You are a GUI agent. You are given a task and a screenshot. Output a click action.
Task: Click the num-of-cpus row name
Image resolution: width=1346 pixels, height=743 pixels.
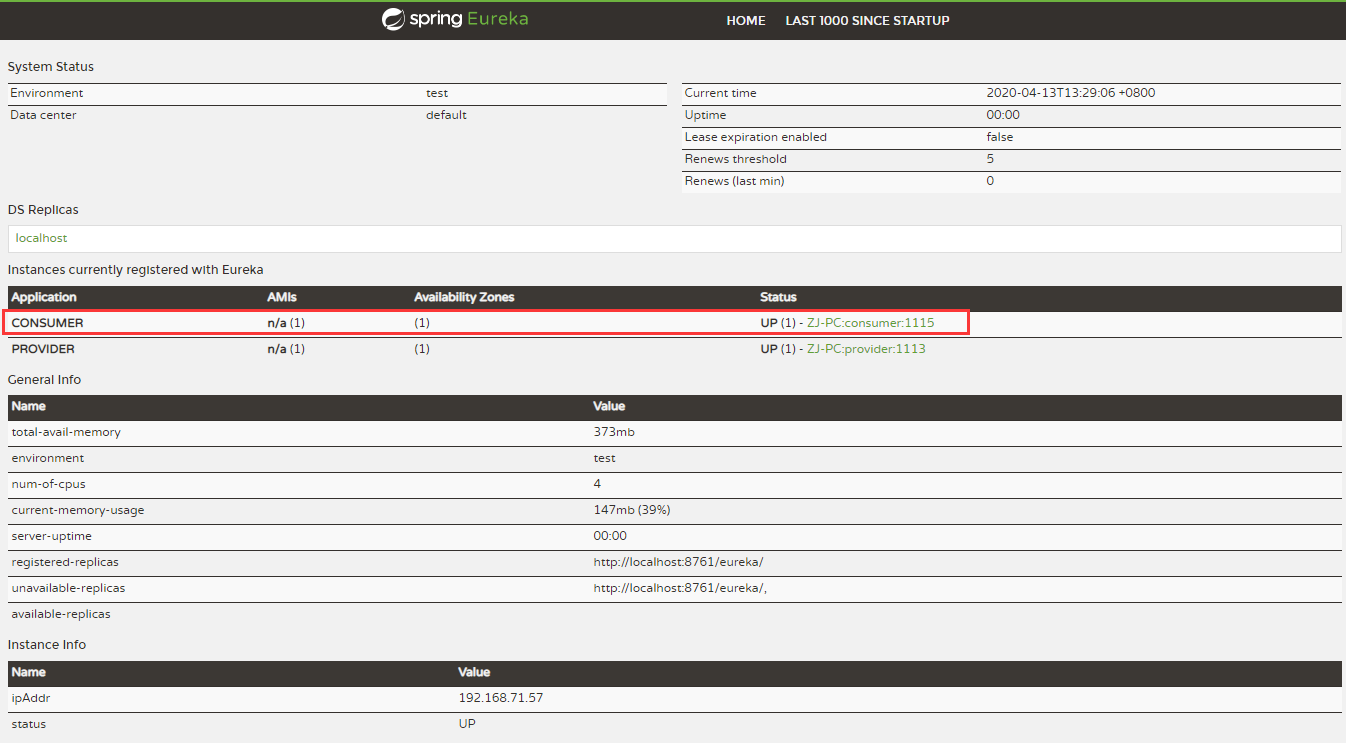(x=48, y=484)
